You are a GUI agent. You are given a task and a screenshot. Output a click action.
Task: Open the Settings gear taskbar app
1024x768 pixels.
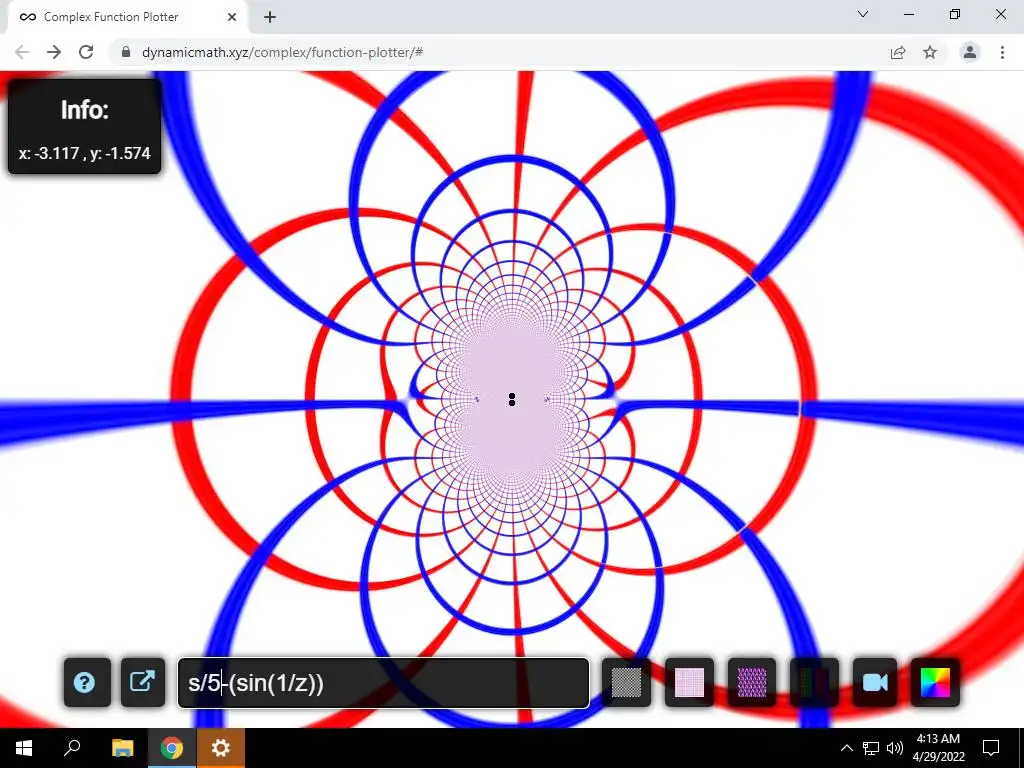[x=221, y=748]
